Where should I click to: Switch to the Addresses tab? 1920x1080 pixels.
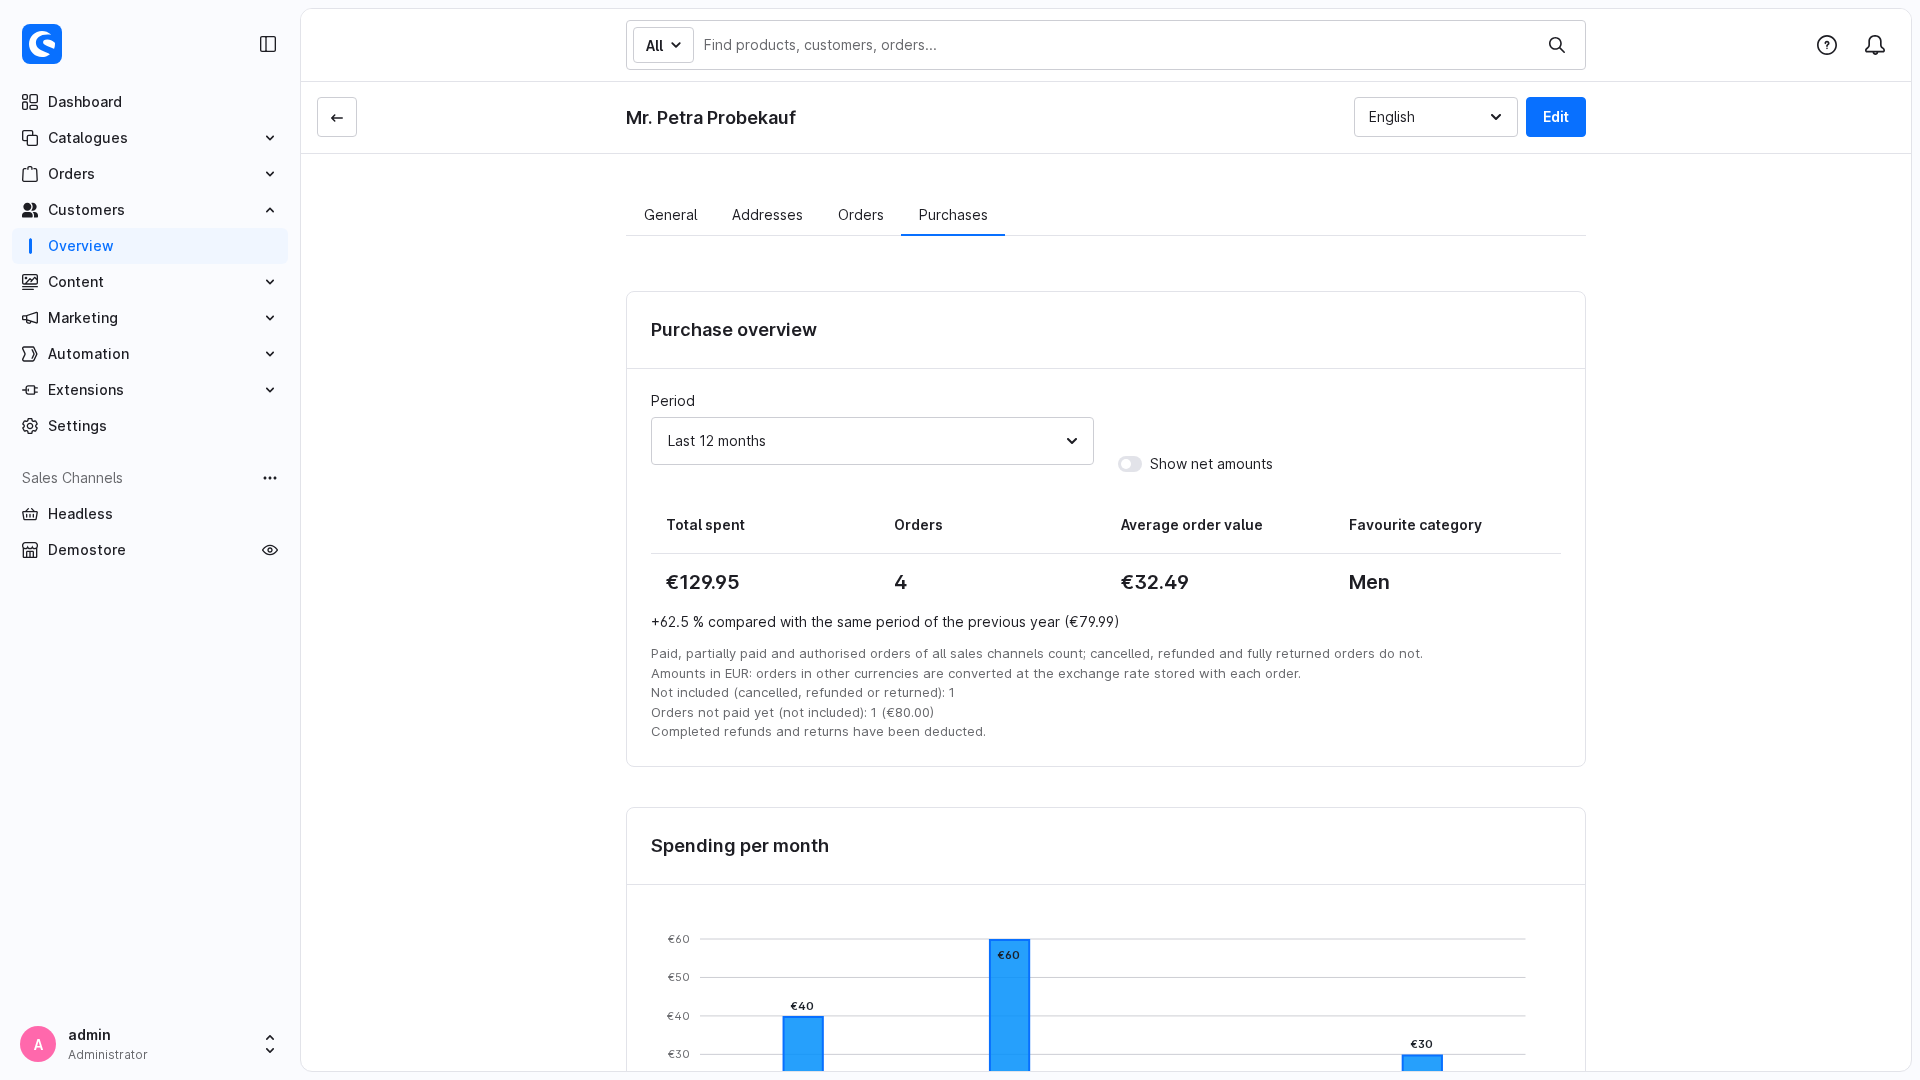(x=767, y=215)
